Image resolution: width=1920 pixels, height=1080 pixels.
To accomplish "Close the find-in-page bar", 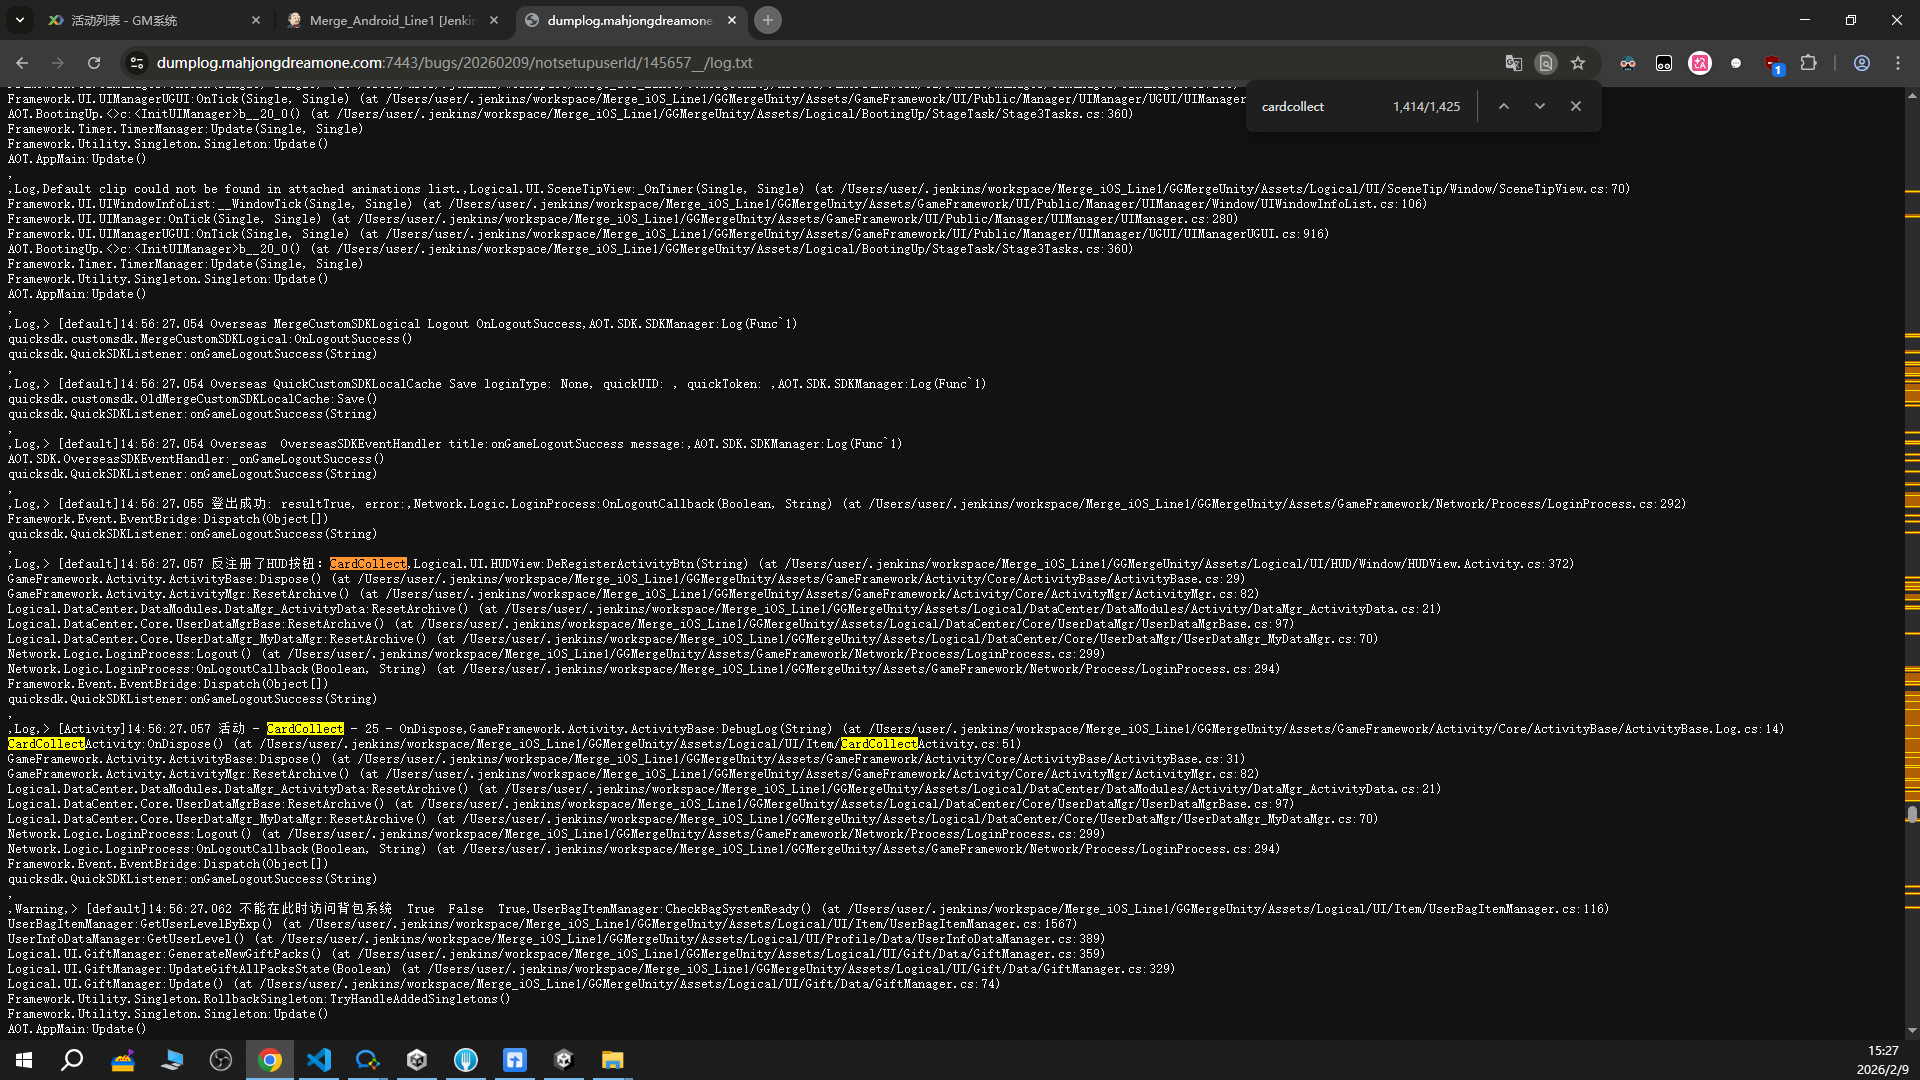I will point(1576,106).
